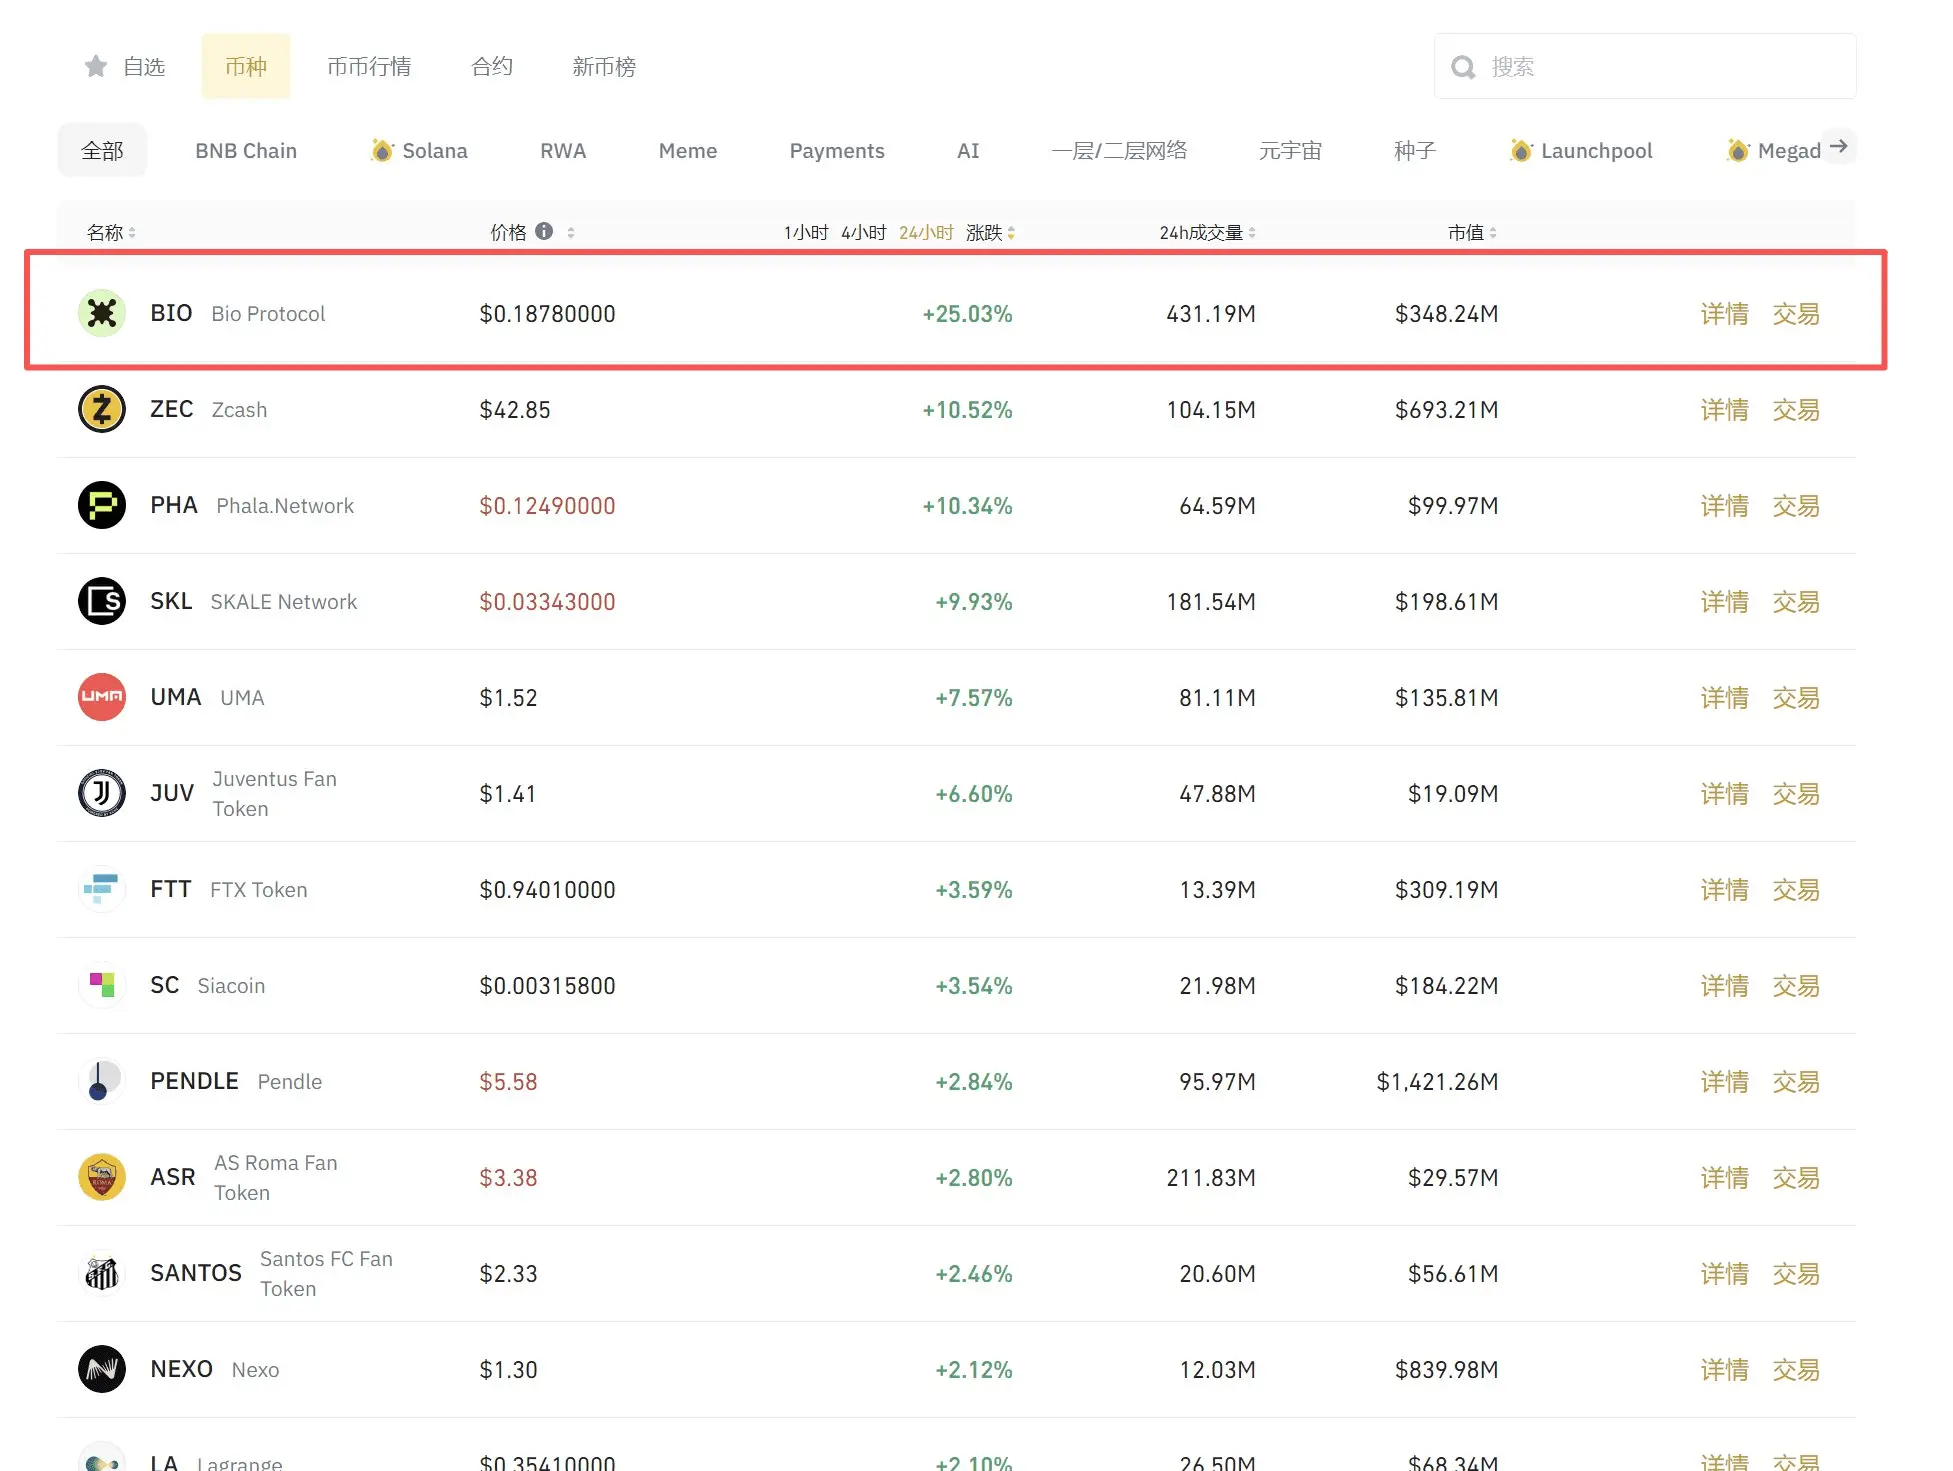Filter by 一层/二层网络 category
This screenshot has height=1471, width=1953.
[1119, 150]
